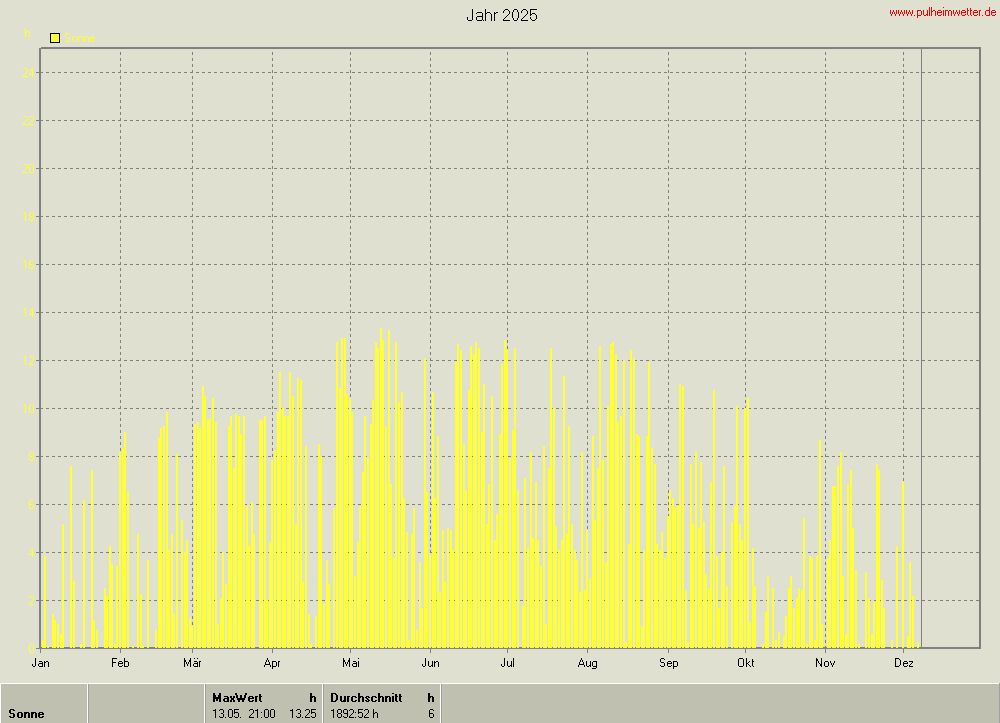Image resolution: width=1000 pixels, height=723 pixels.
Task: Select the Nov month axis label
Action: point(825,662)
